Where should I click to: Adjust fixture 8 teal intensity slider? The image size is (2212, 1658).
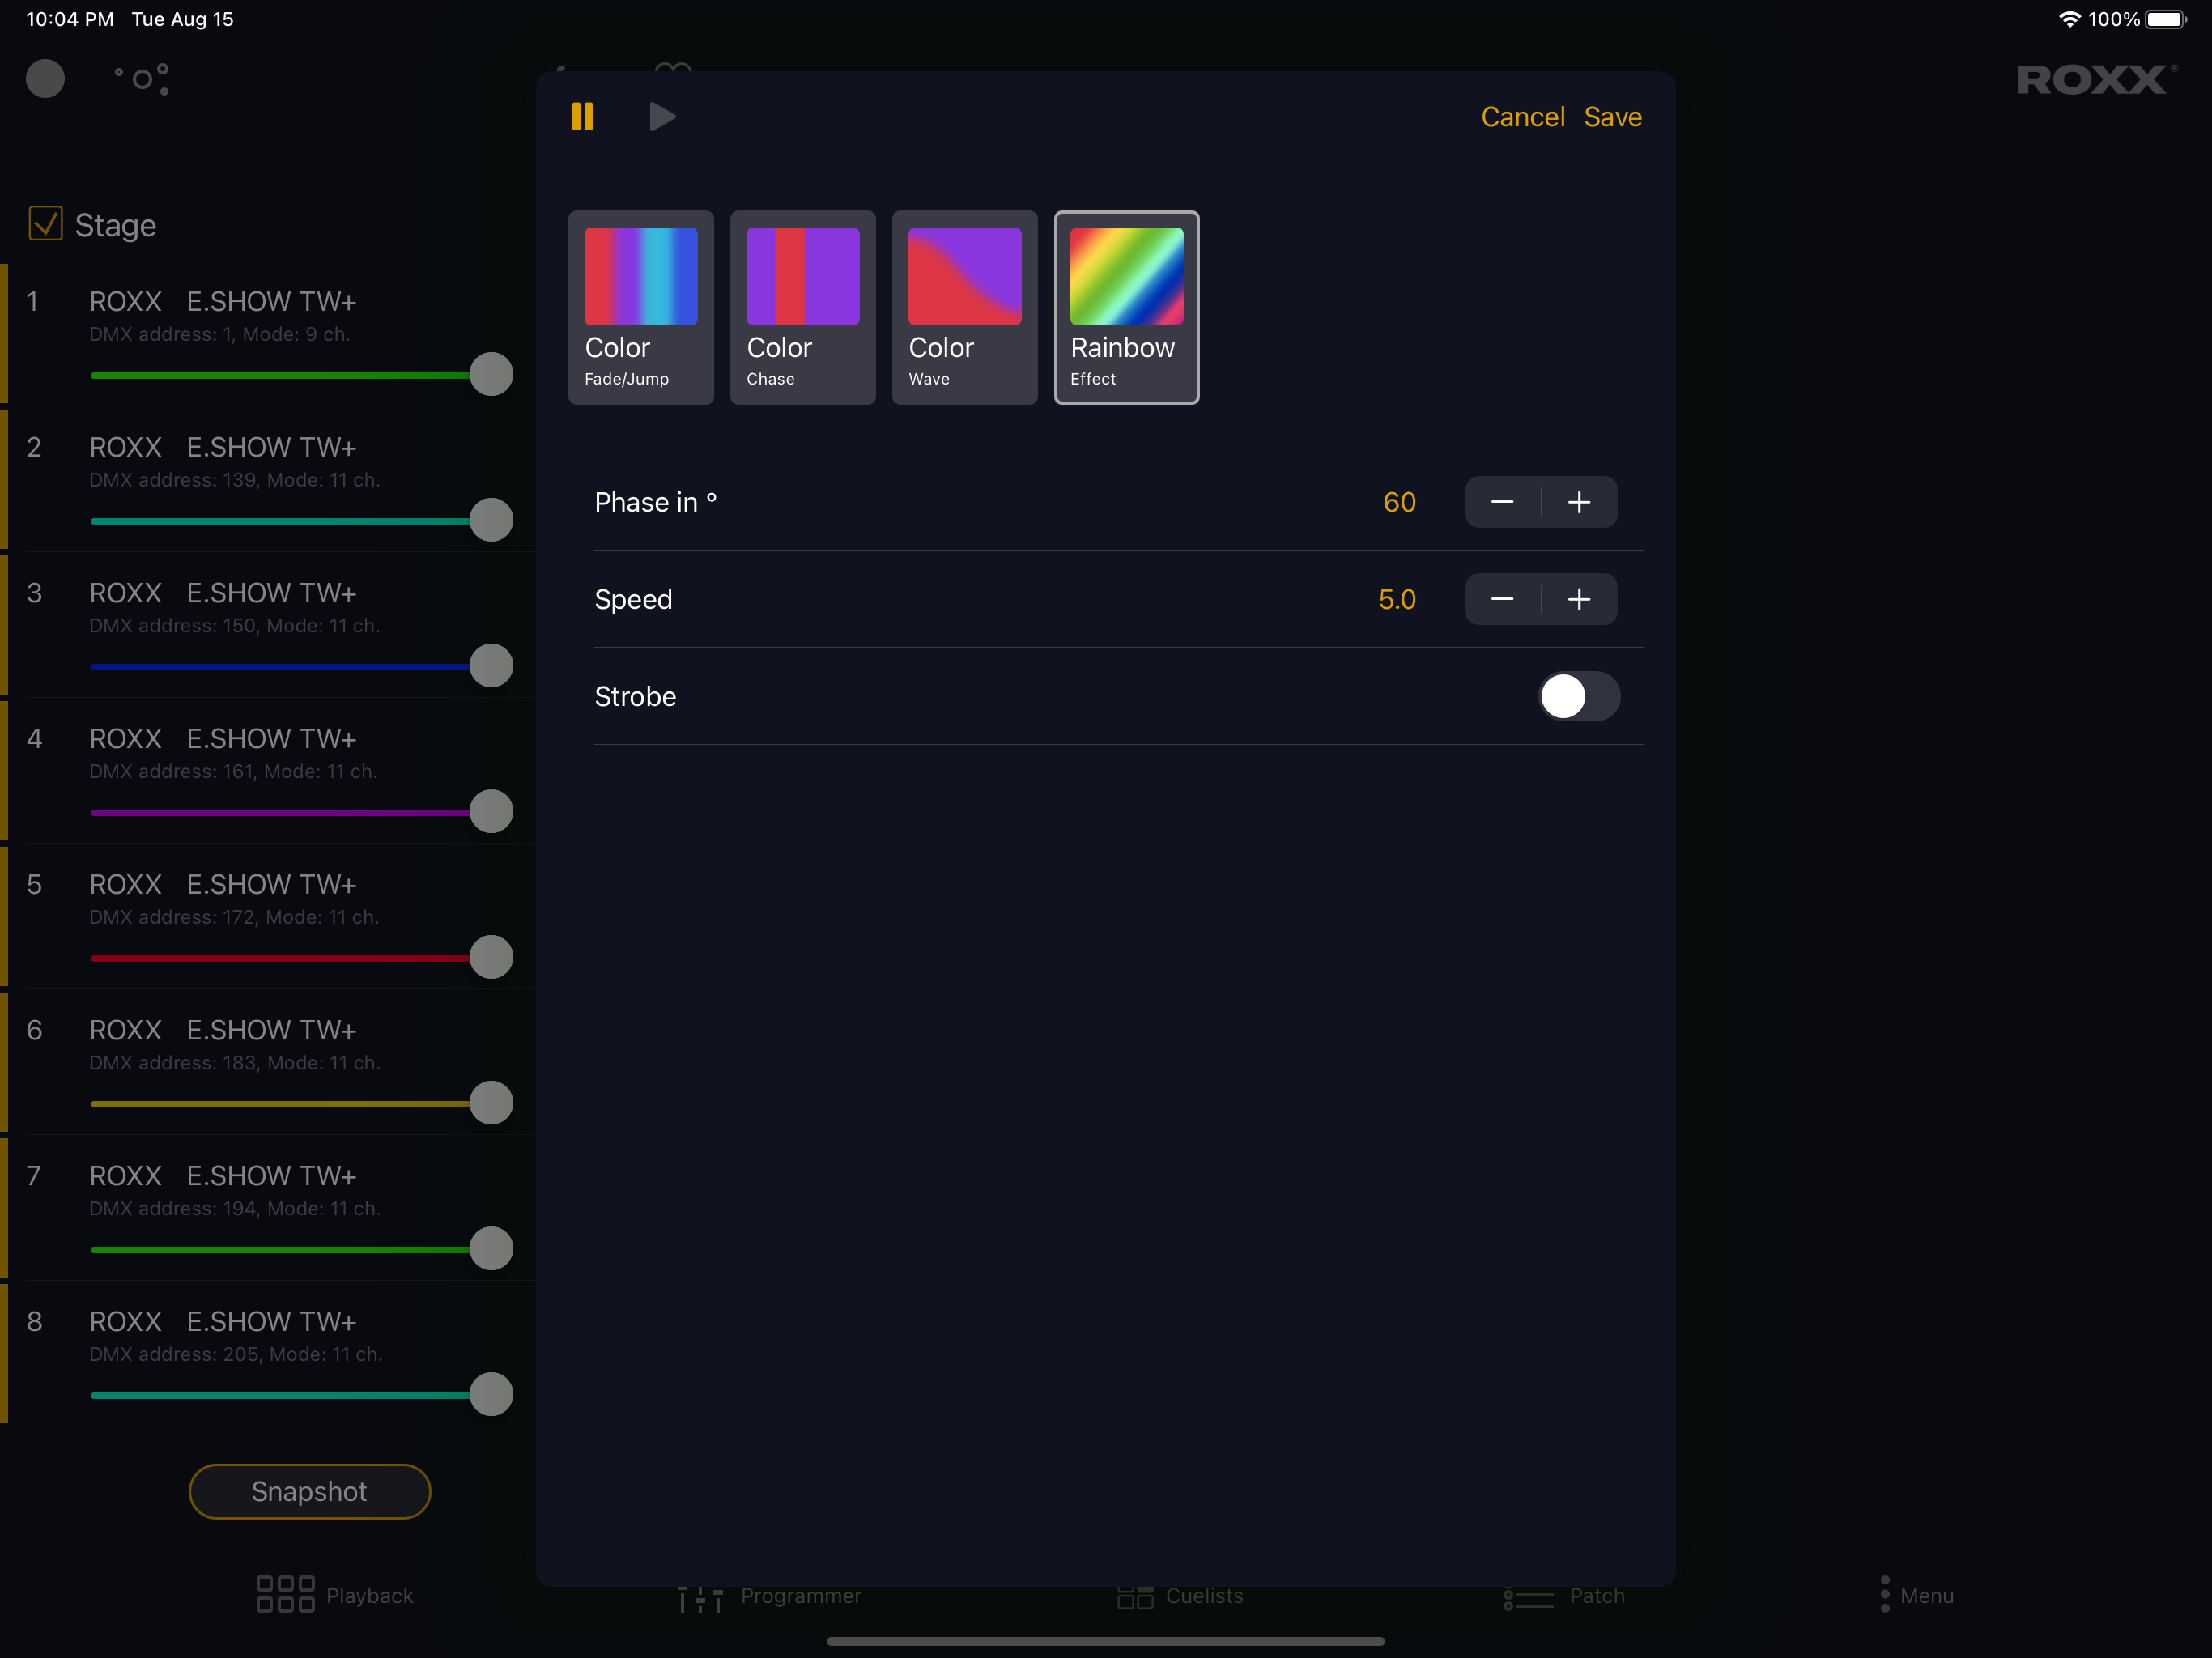(301, 1394)
